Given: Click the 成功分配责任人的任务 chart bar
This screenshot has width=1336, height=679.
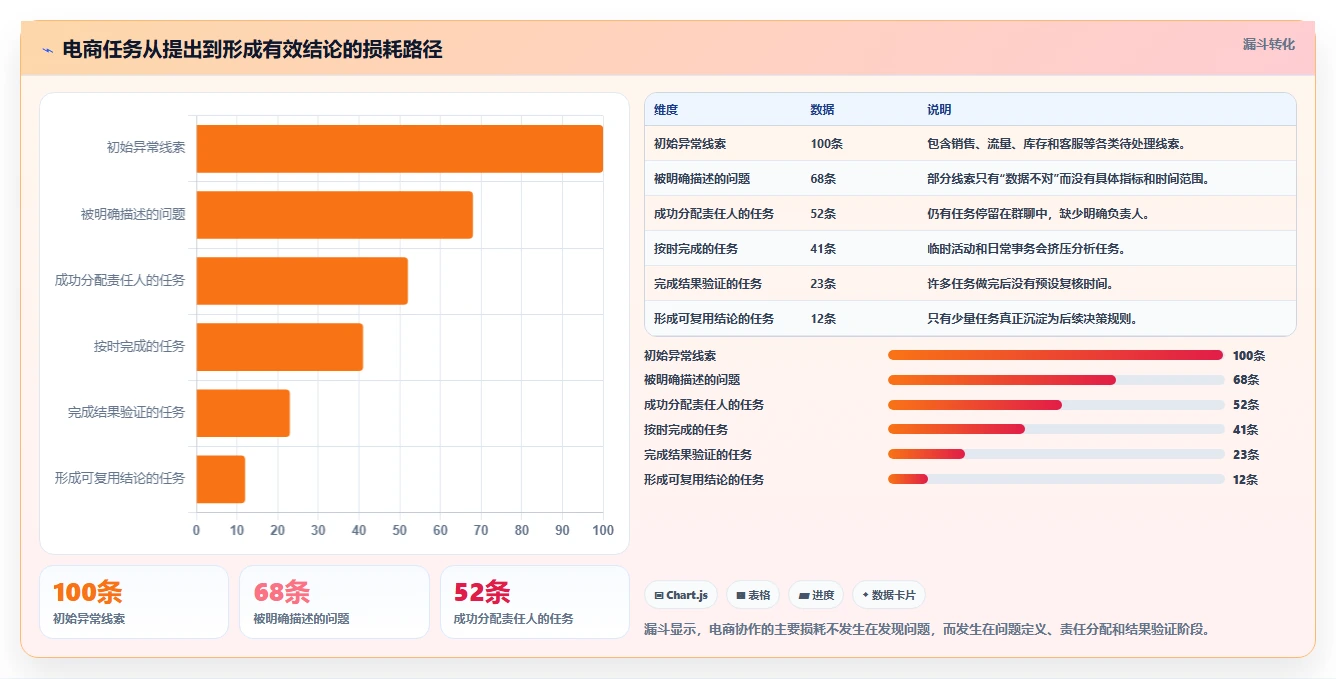Looking at the screenshot, I should (302, 280).
